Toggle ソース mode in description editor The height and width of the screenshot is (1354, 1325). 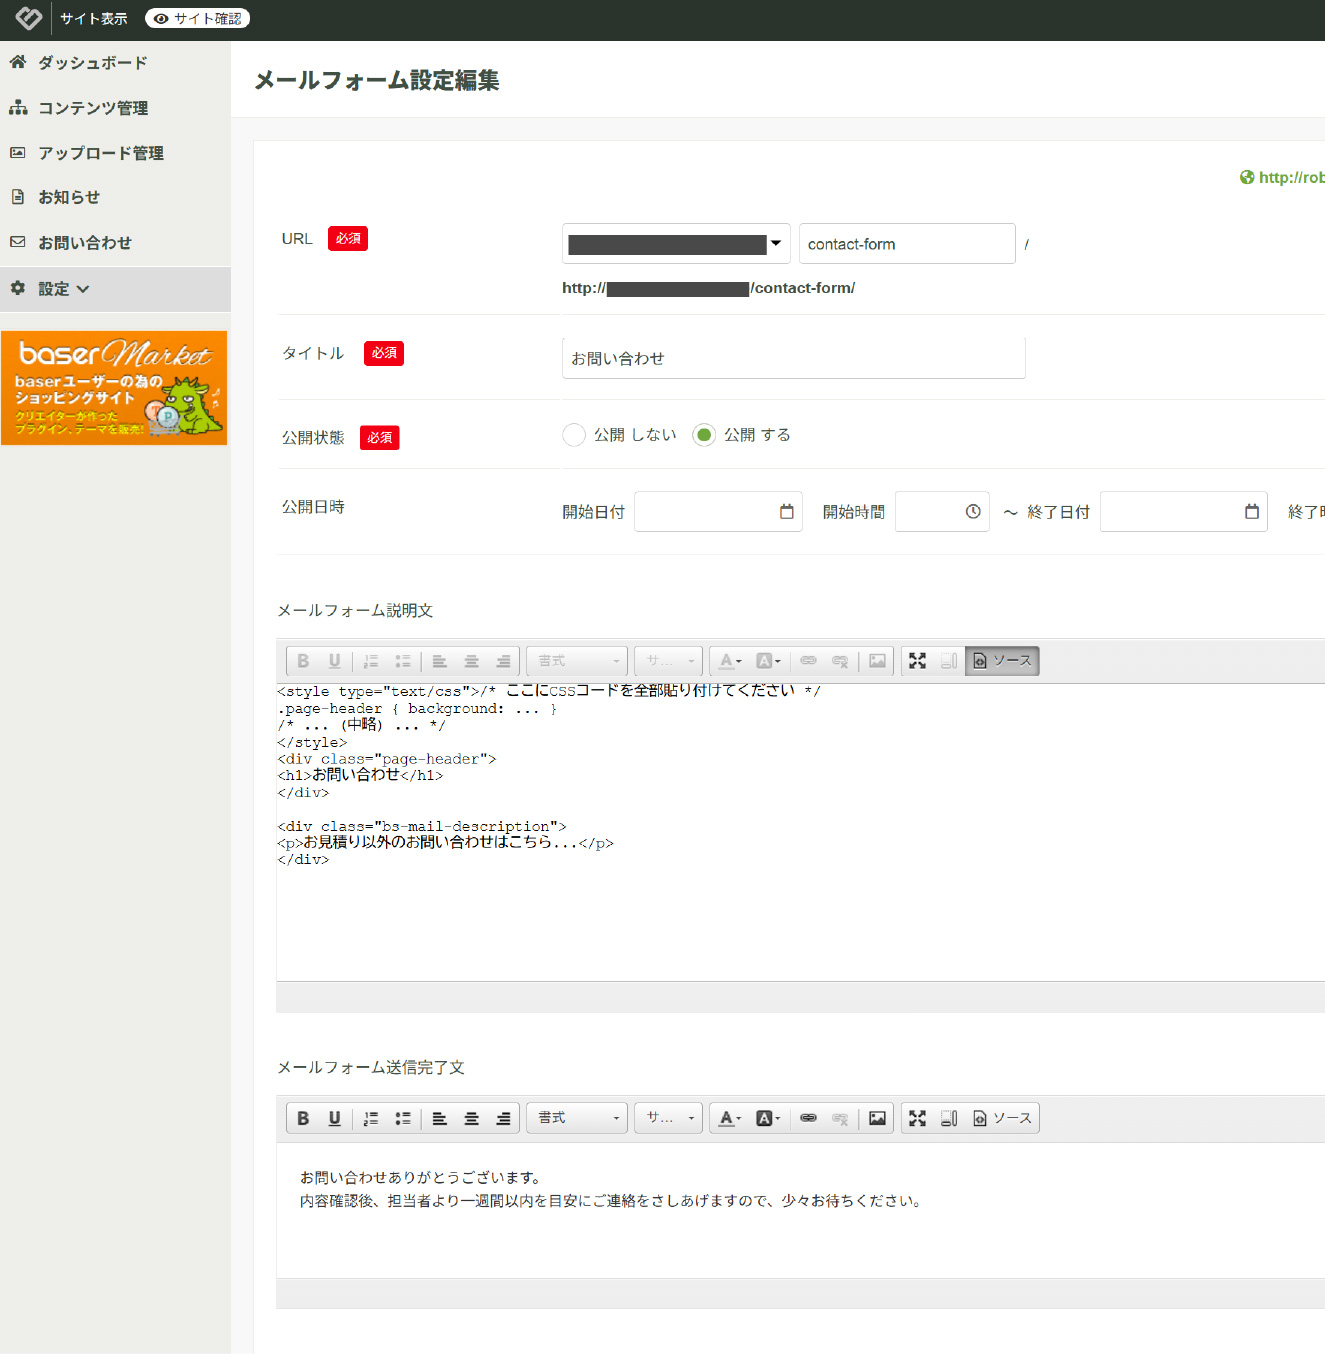(x=1002, y=661)
